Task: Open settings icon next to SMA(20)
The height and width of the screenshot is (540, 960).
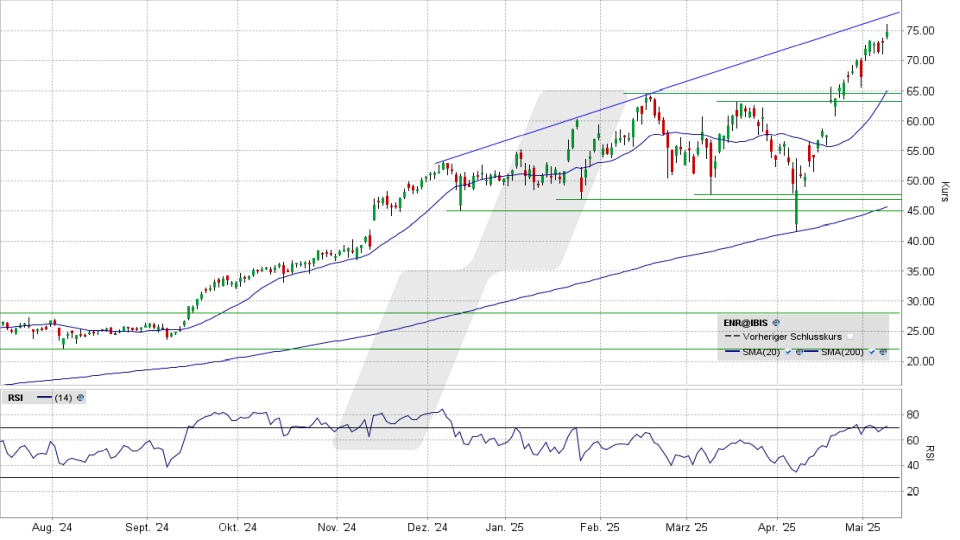Action: pyautogui.click(x=799, y=352)
